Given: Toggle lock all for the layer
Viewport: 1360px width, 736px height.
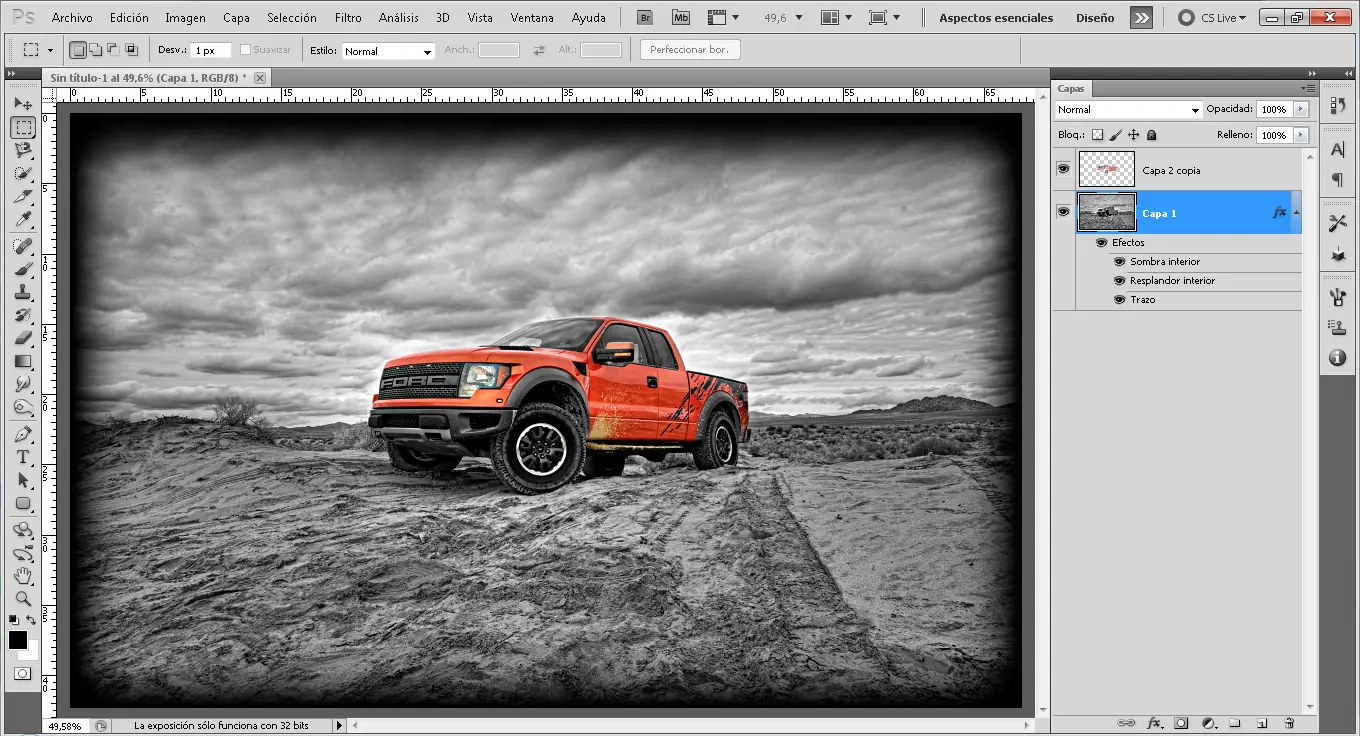Looking at the screenshot, I should point(1151,135).
